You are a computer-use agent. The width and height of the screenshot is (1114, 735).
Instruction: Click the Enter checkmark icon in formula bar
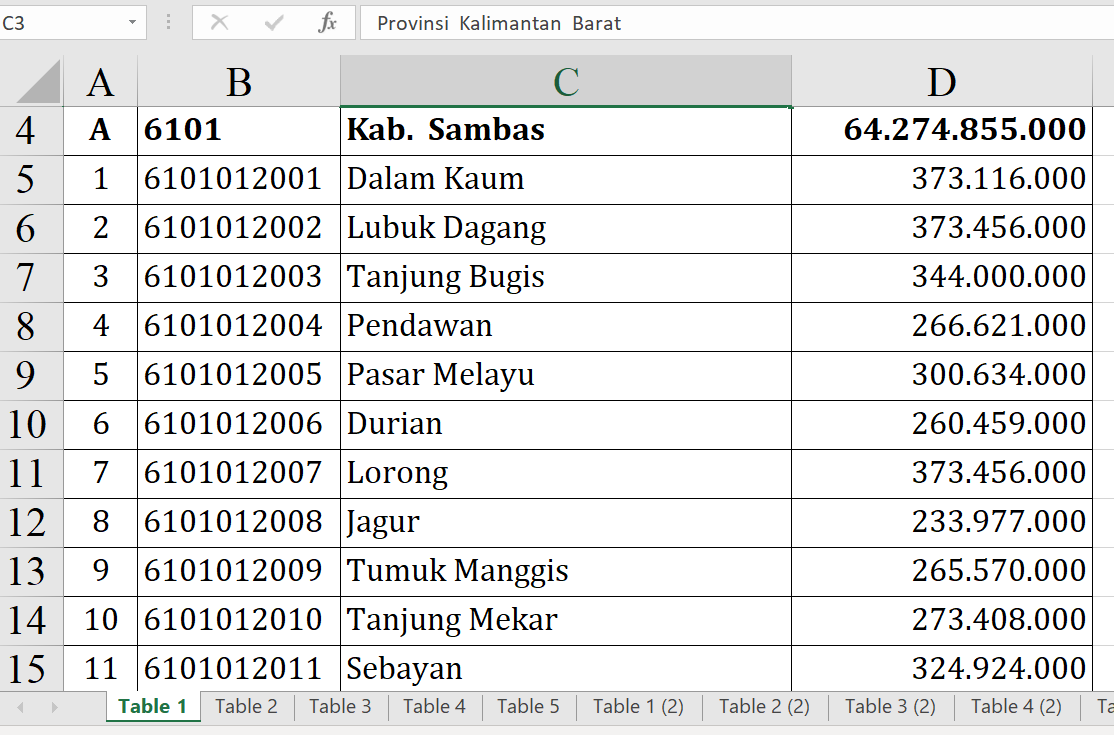274,23
